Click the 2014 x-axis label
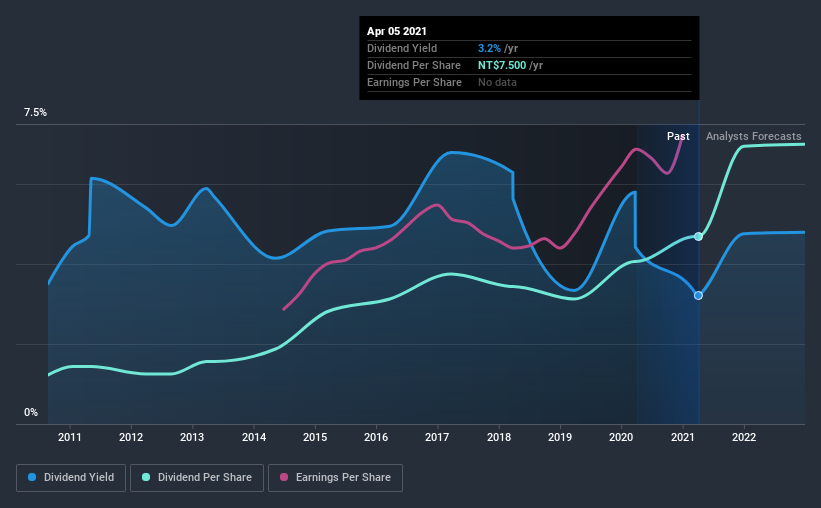 tap(254, 437)
